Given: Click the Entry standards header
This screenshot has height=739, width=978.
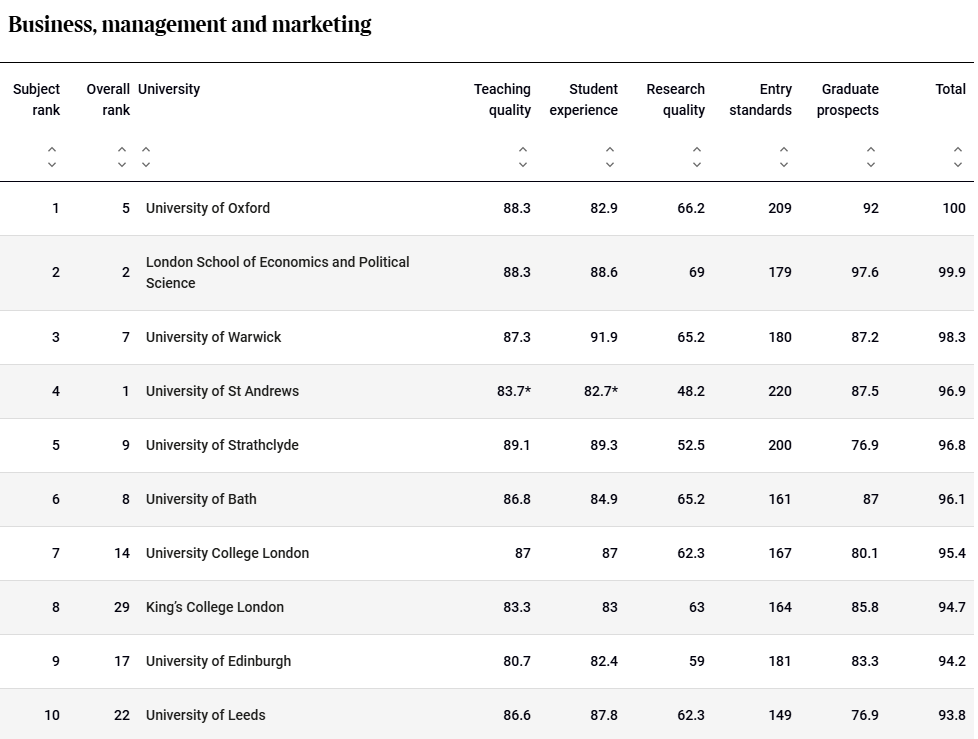Looking at the screenshot, I should (760, 99).
